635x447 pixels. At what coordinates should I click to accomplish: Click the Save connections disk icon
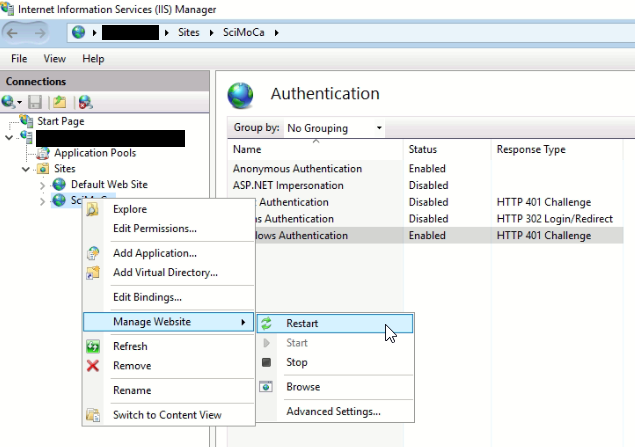pos(36,101)
